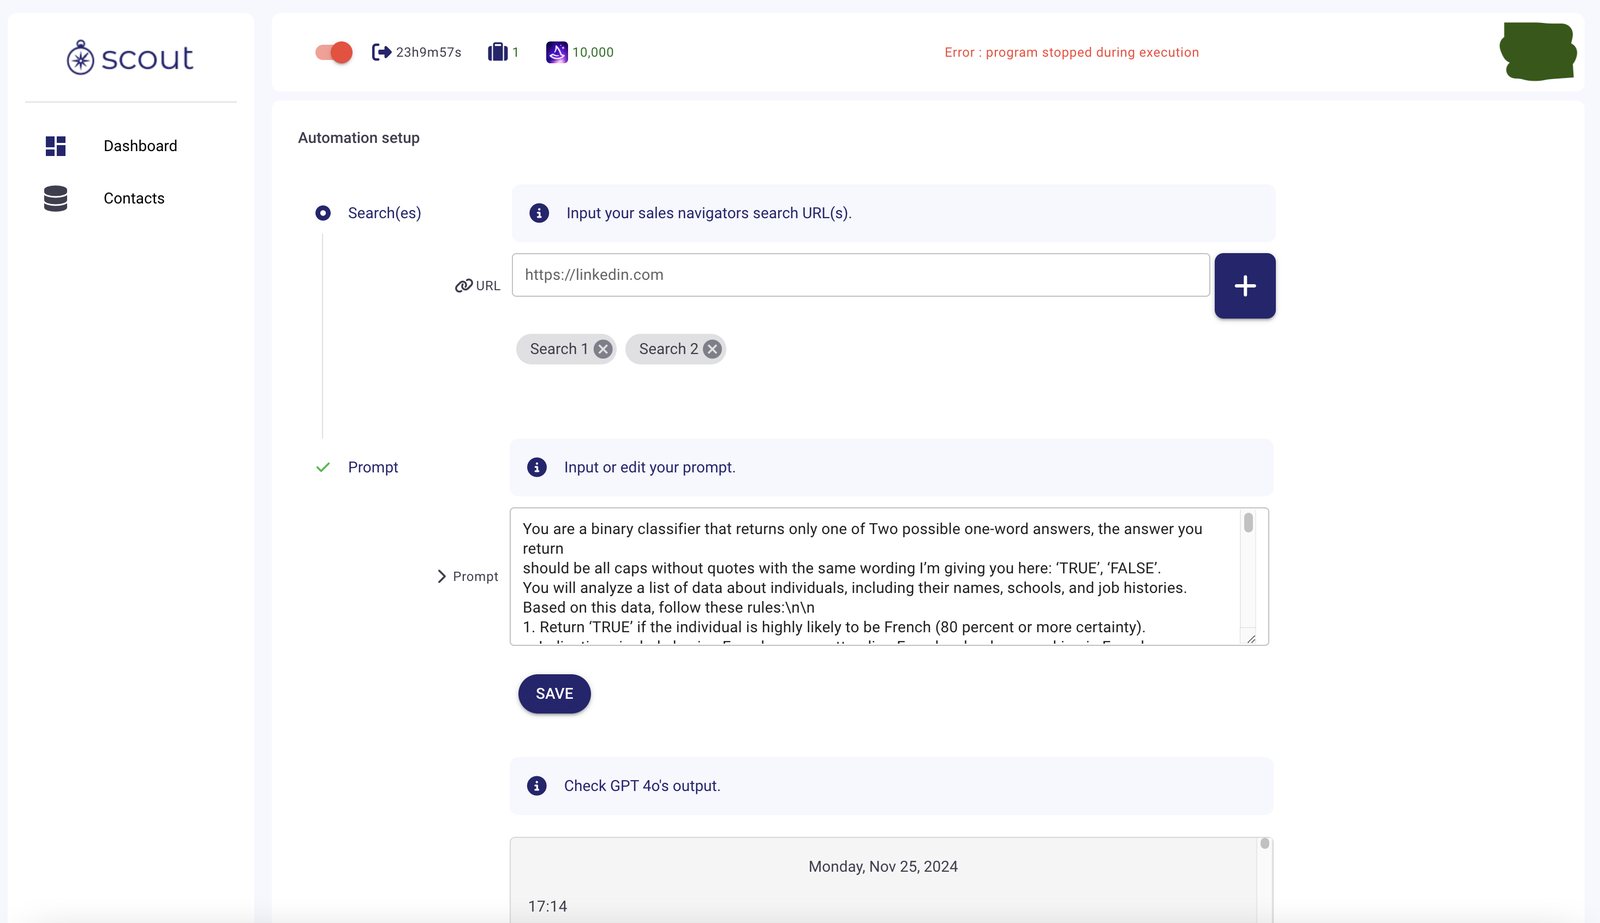
Task: Click the Scout compass logo icon
Action: tap(81, 58)
